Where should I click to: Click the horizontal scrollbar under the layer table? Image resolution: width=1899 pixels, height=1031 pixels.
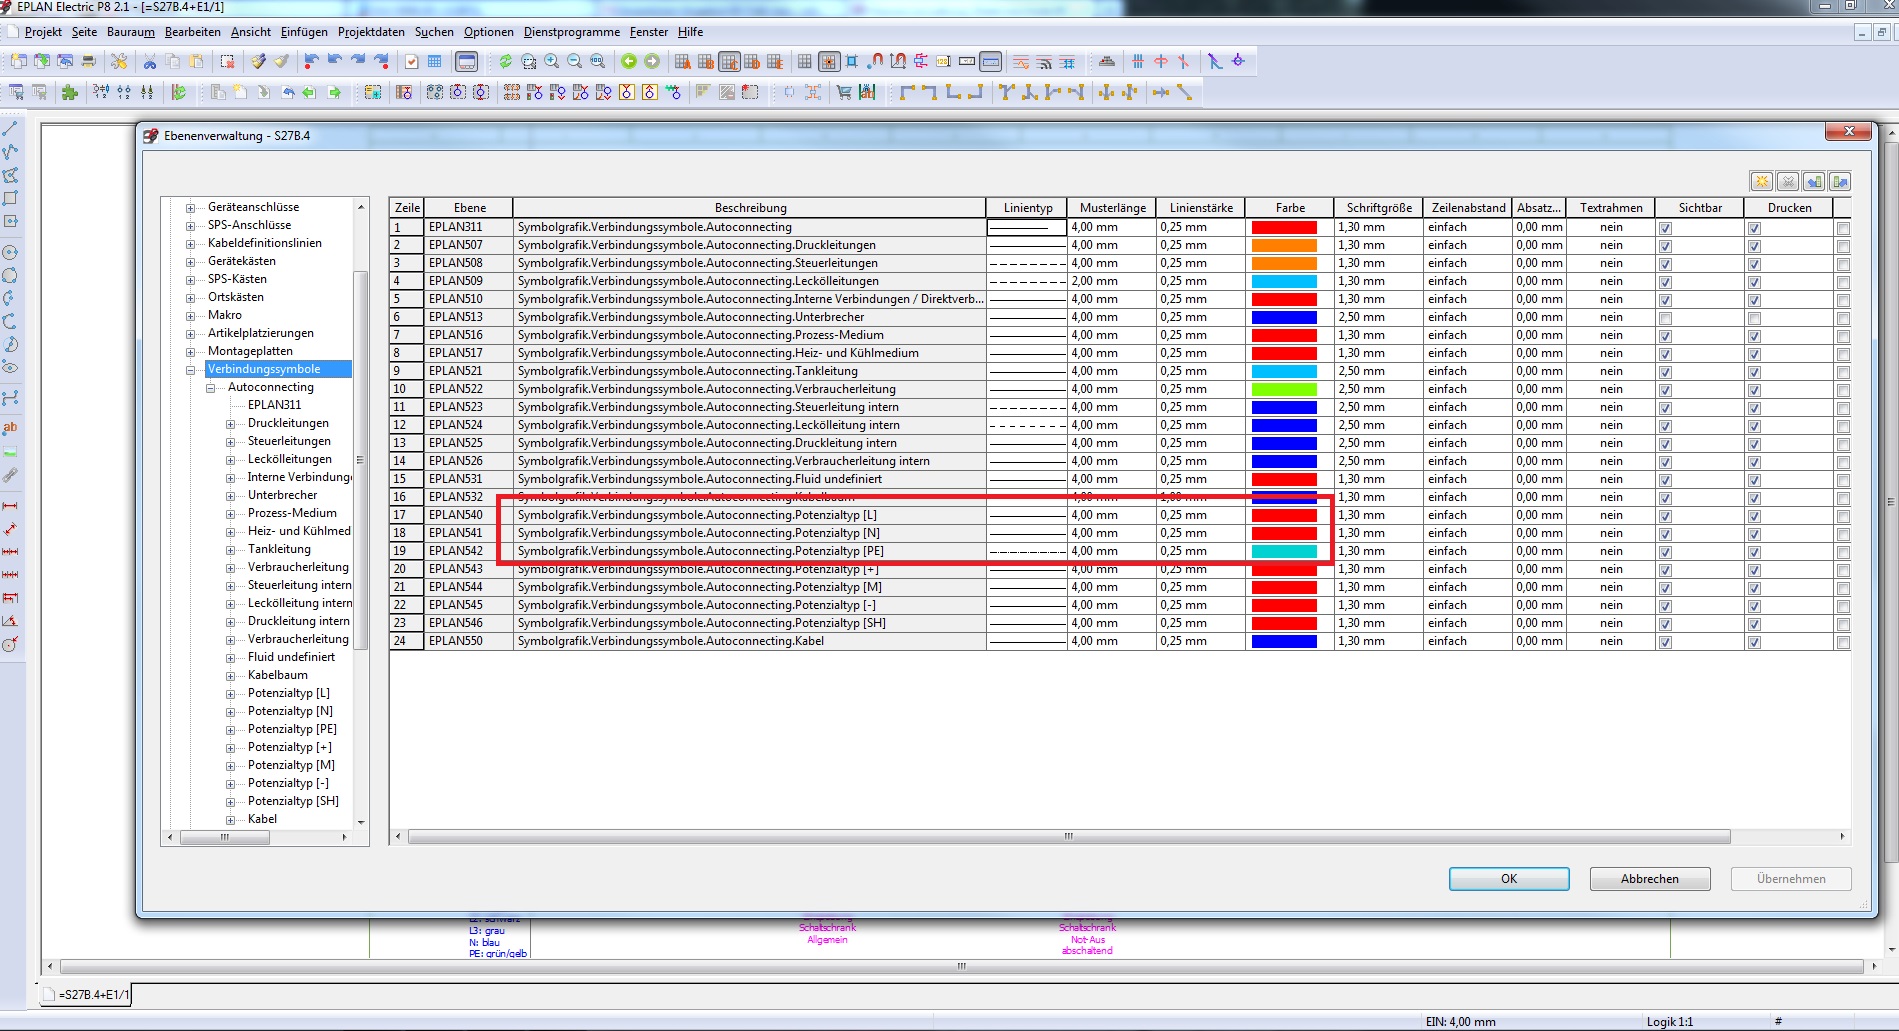1069,837
